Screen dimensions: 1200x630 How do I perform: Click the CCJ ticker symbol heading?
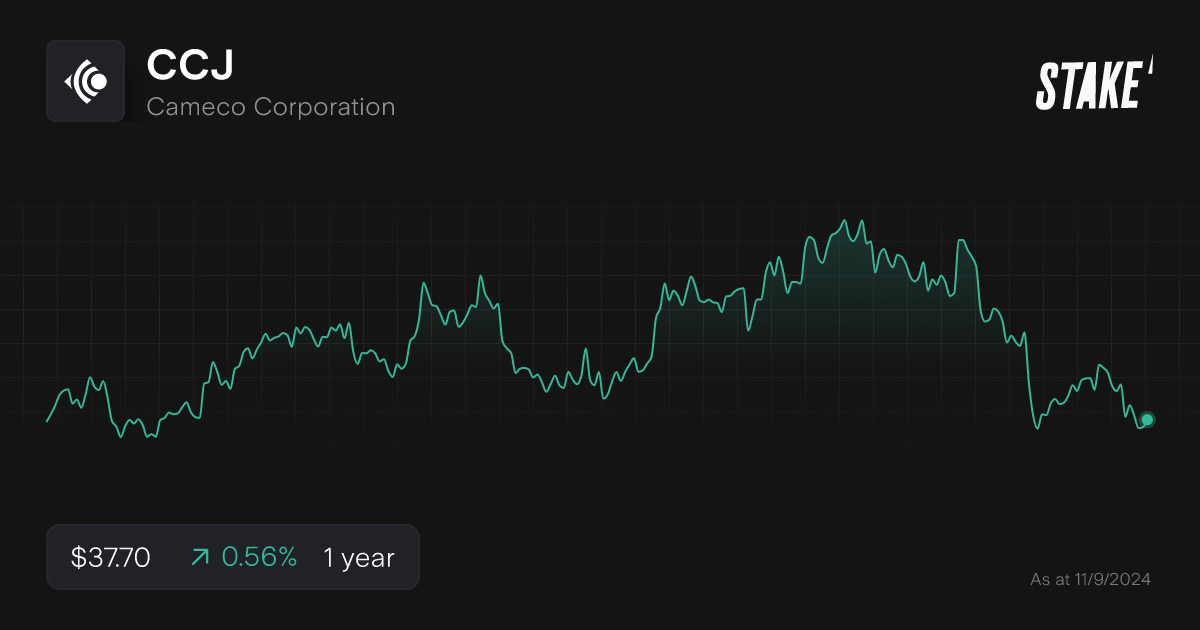(x=189, y=65)
